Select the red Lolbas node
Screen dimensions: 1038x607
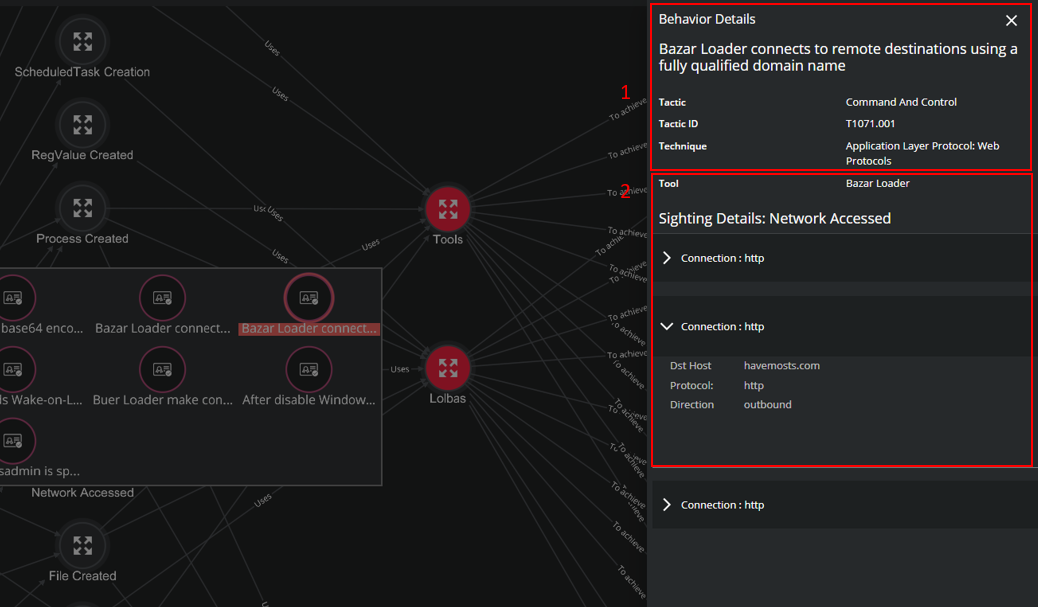[x=448, y=368]
